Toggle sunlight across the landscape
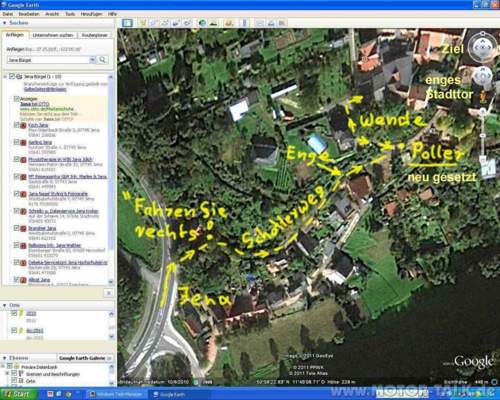The width and height of the screenshot is (500, 400). coord(213,23)
